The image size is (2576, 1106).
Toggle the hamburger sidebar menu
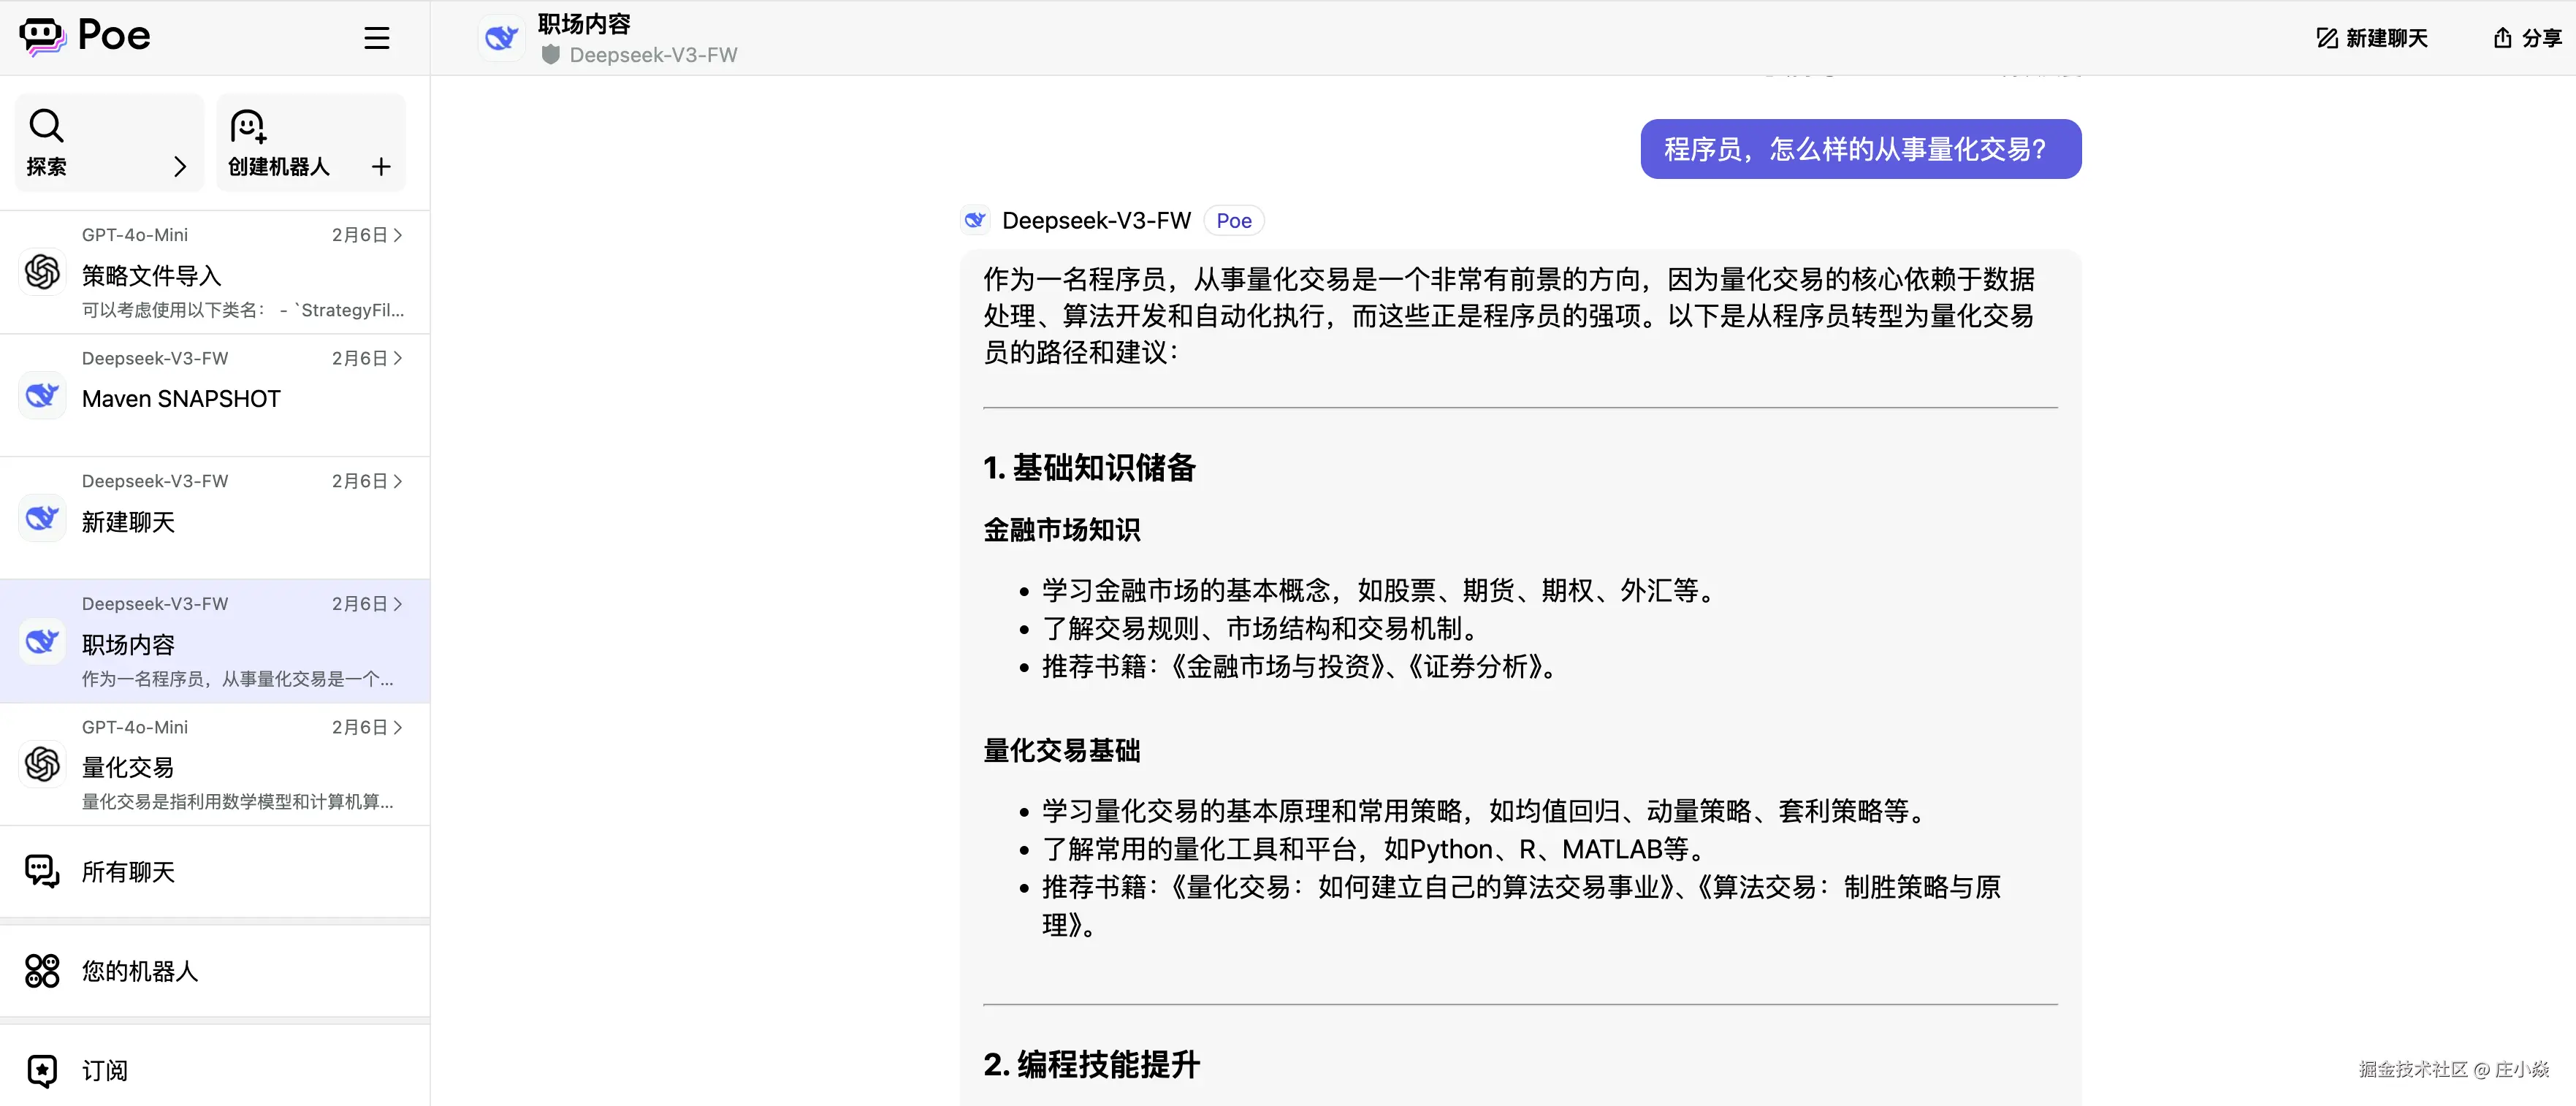(376, 38)
